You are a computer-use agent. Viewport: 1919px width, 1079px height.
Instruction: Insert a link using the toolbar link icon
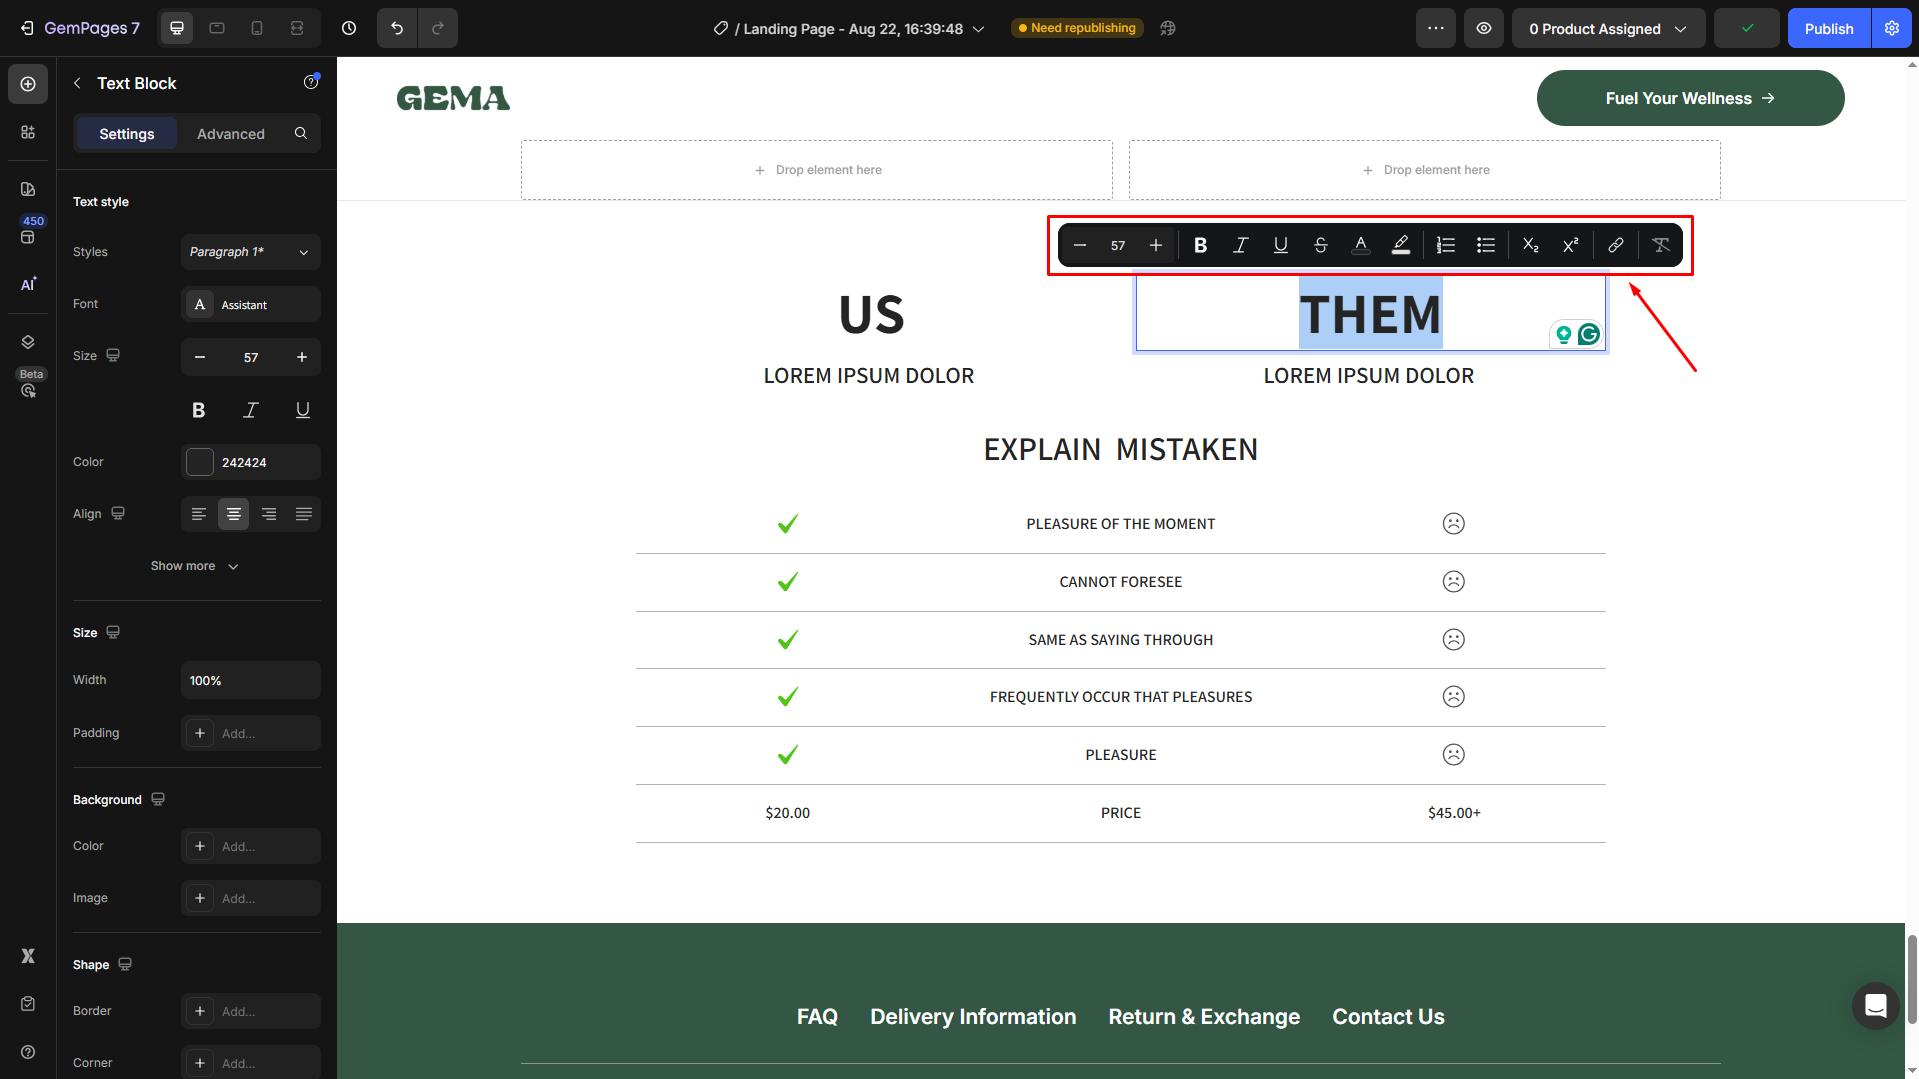[x=1615, y=245]
